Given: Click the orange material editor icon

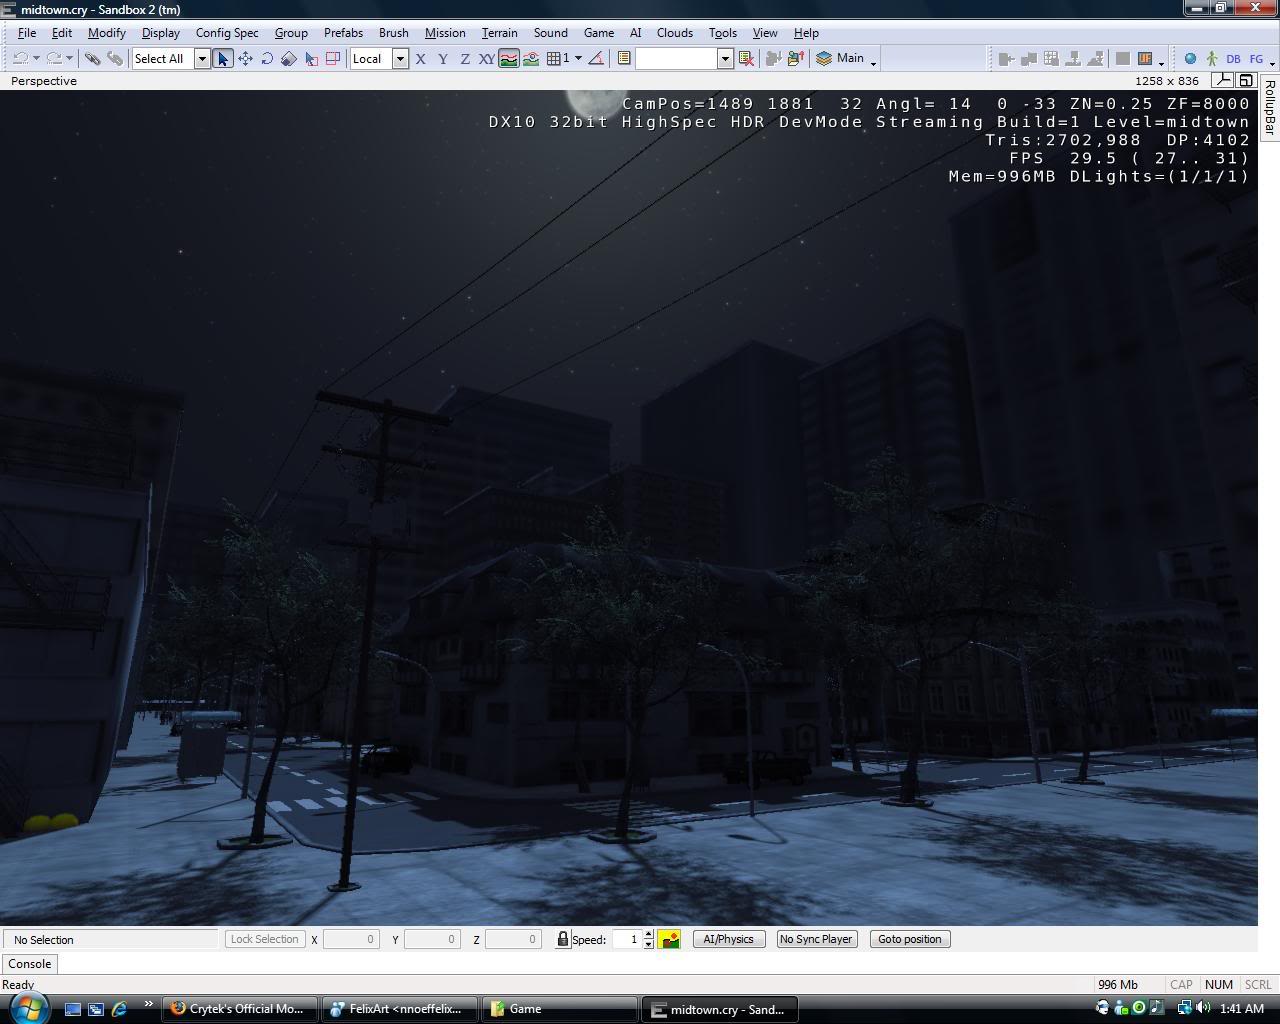Looking at the screenshot, I should [1146, 58].
